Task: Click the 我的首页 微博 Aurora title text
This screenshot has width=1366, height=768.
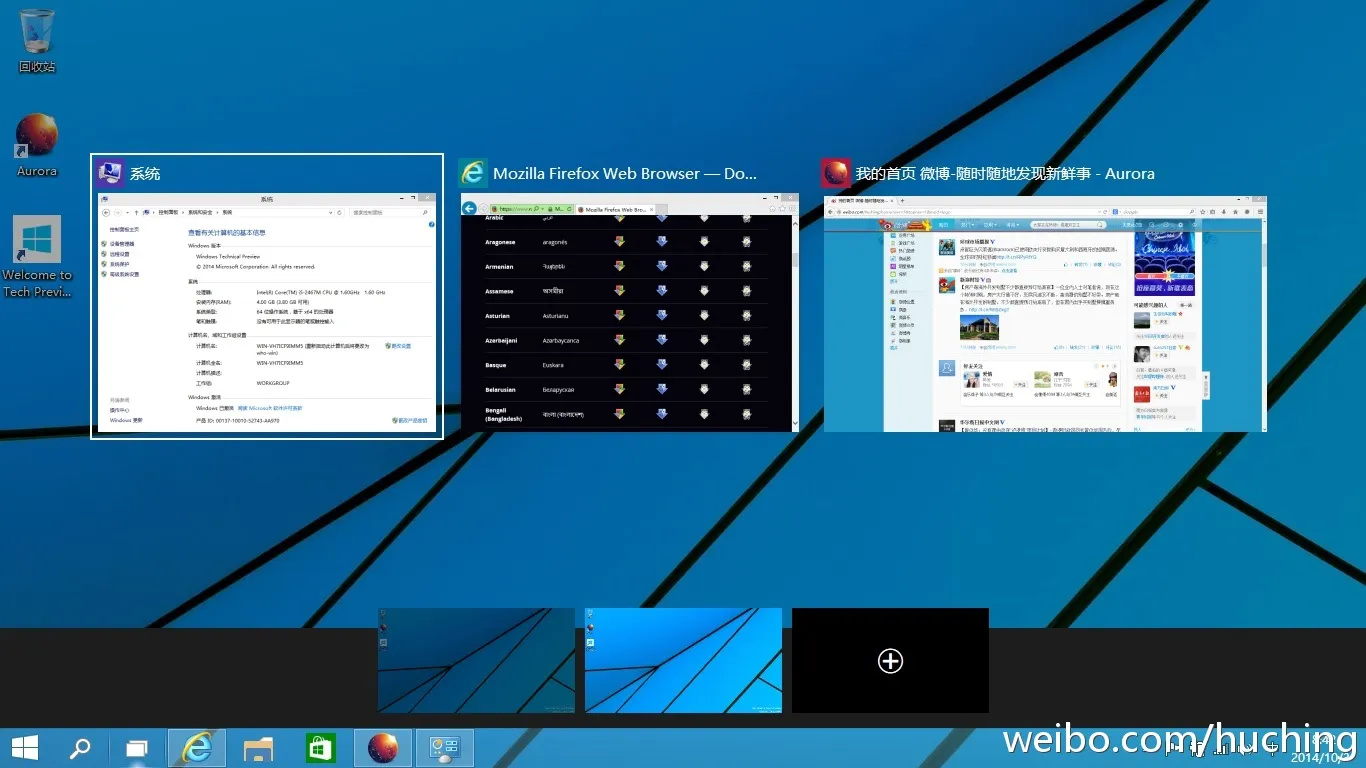Action: point(1005,174)
